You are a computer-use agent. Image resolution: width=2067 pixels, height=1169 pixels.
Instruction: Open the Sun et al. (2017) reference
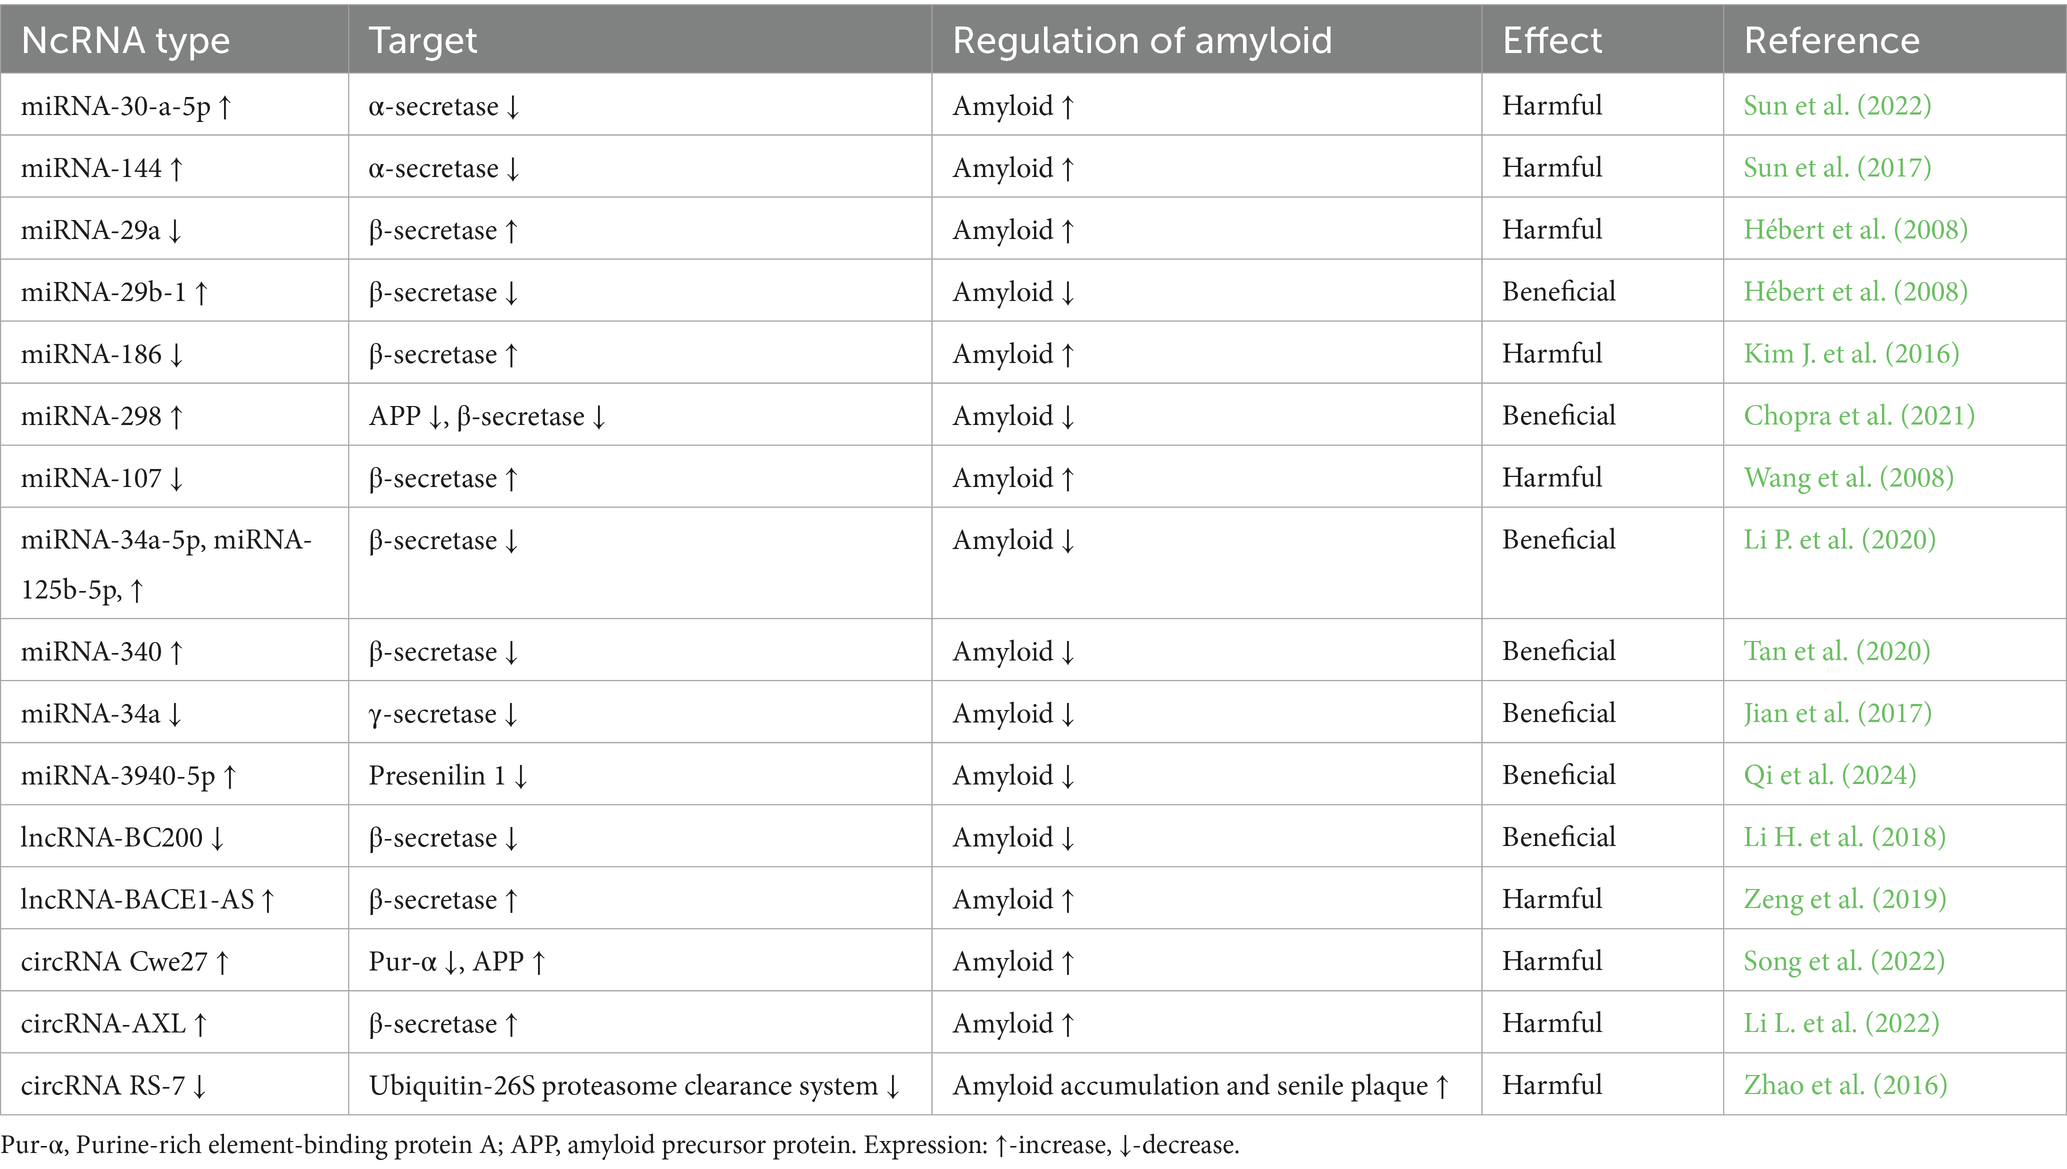point(1837,168)
